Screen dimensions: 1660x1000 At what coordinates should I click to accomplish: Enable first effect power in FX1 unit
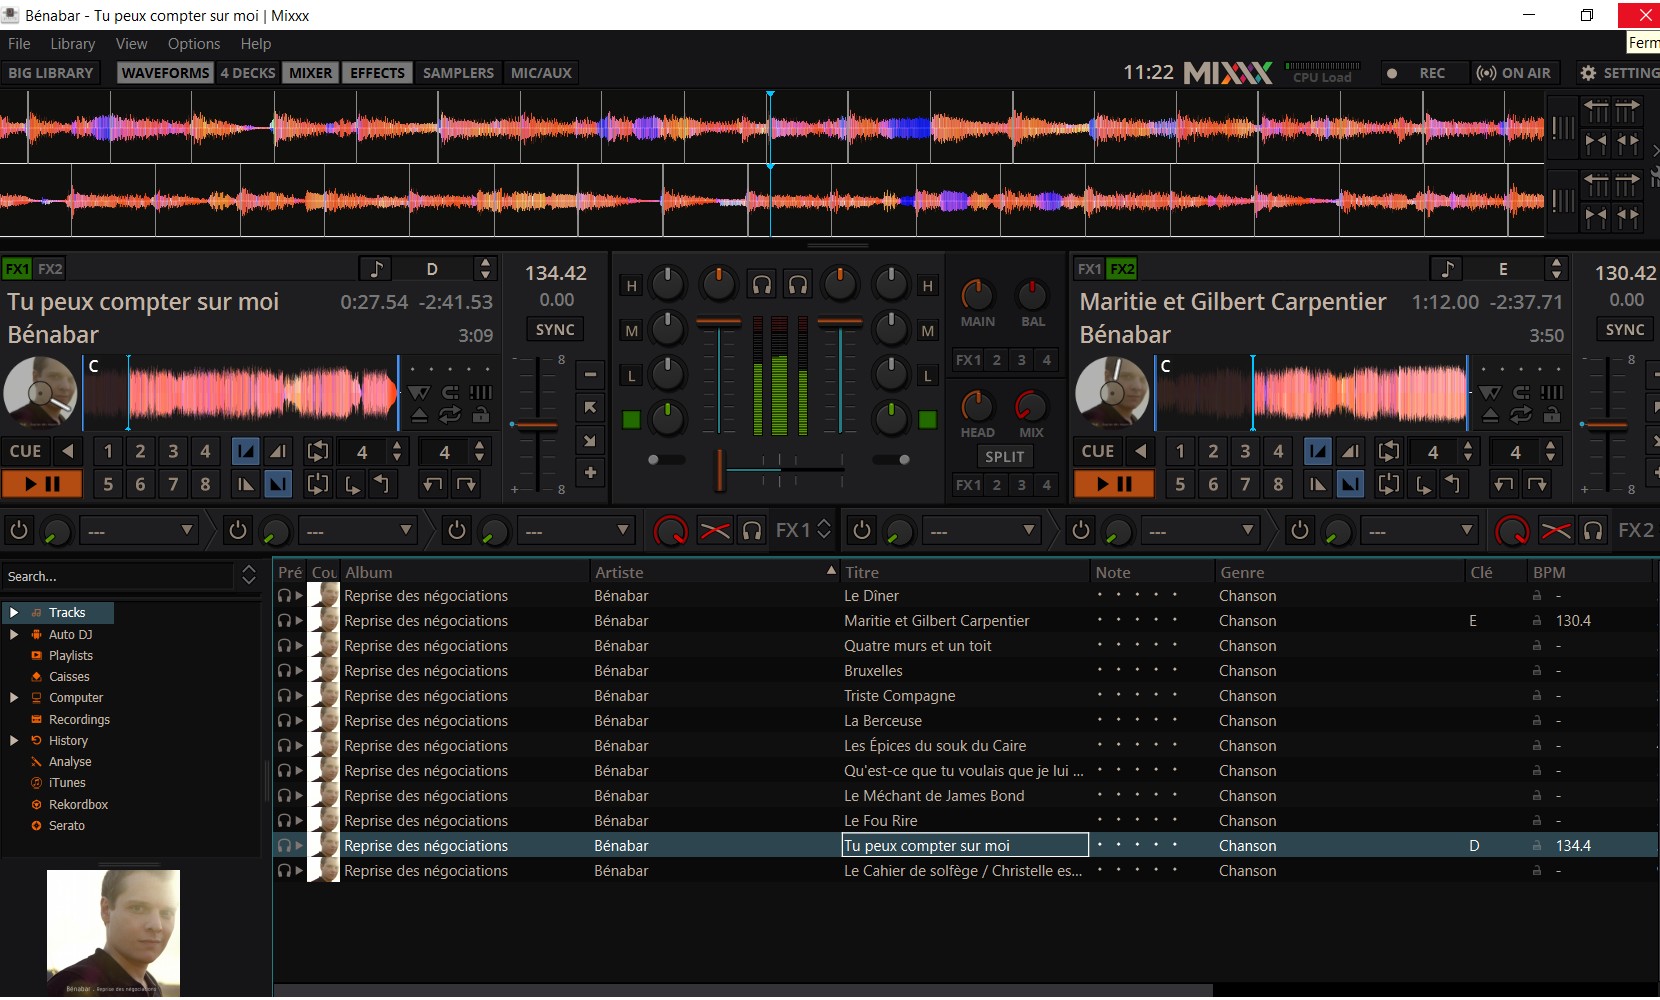point(20,530)
